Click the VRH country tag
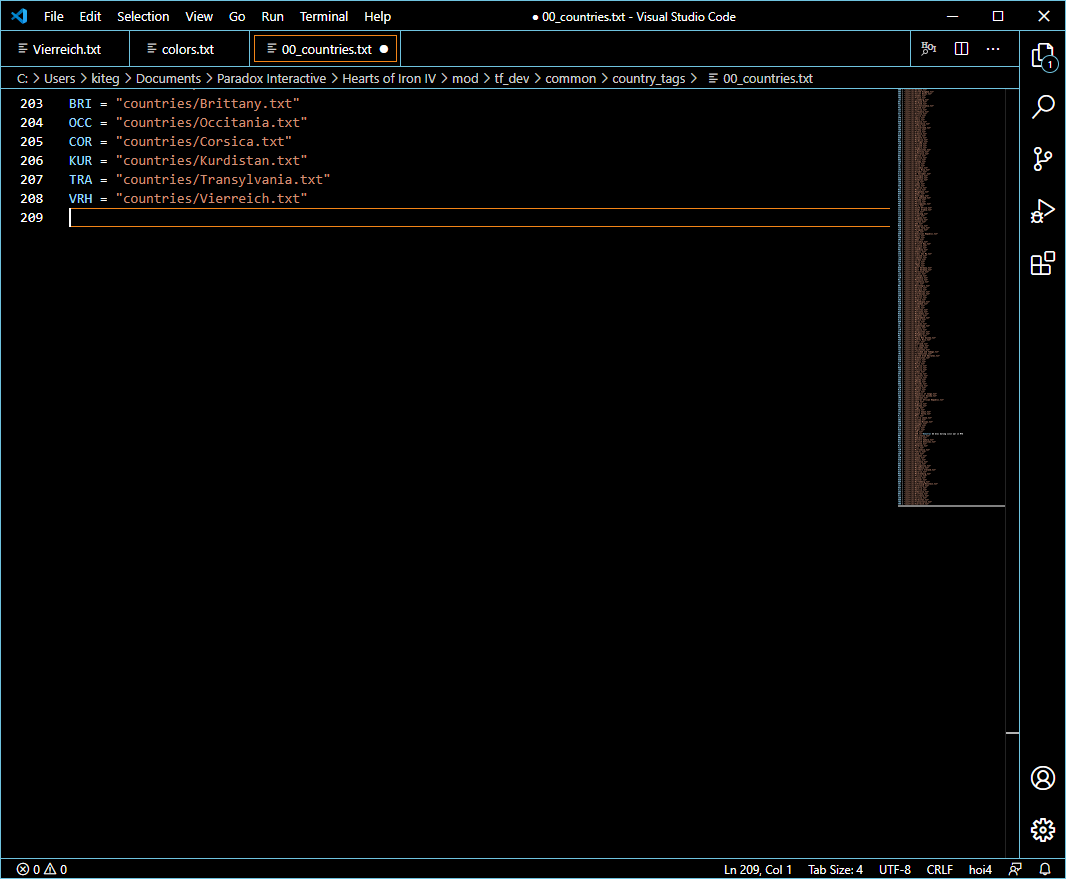Screen dimensions: 1066x879 [x=80, y=199]
